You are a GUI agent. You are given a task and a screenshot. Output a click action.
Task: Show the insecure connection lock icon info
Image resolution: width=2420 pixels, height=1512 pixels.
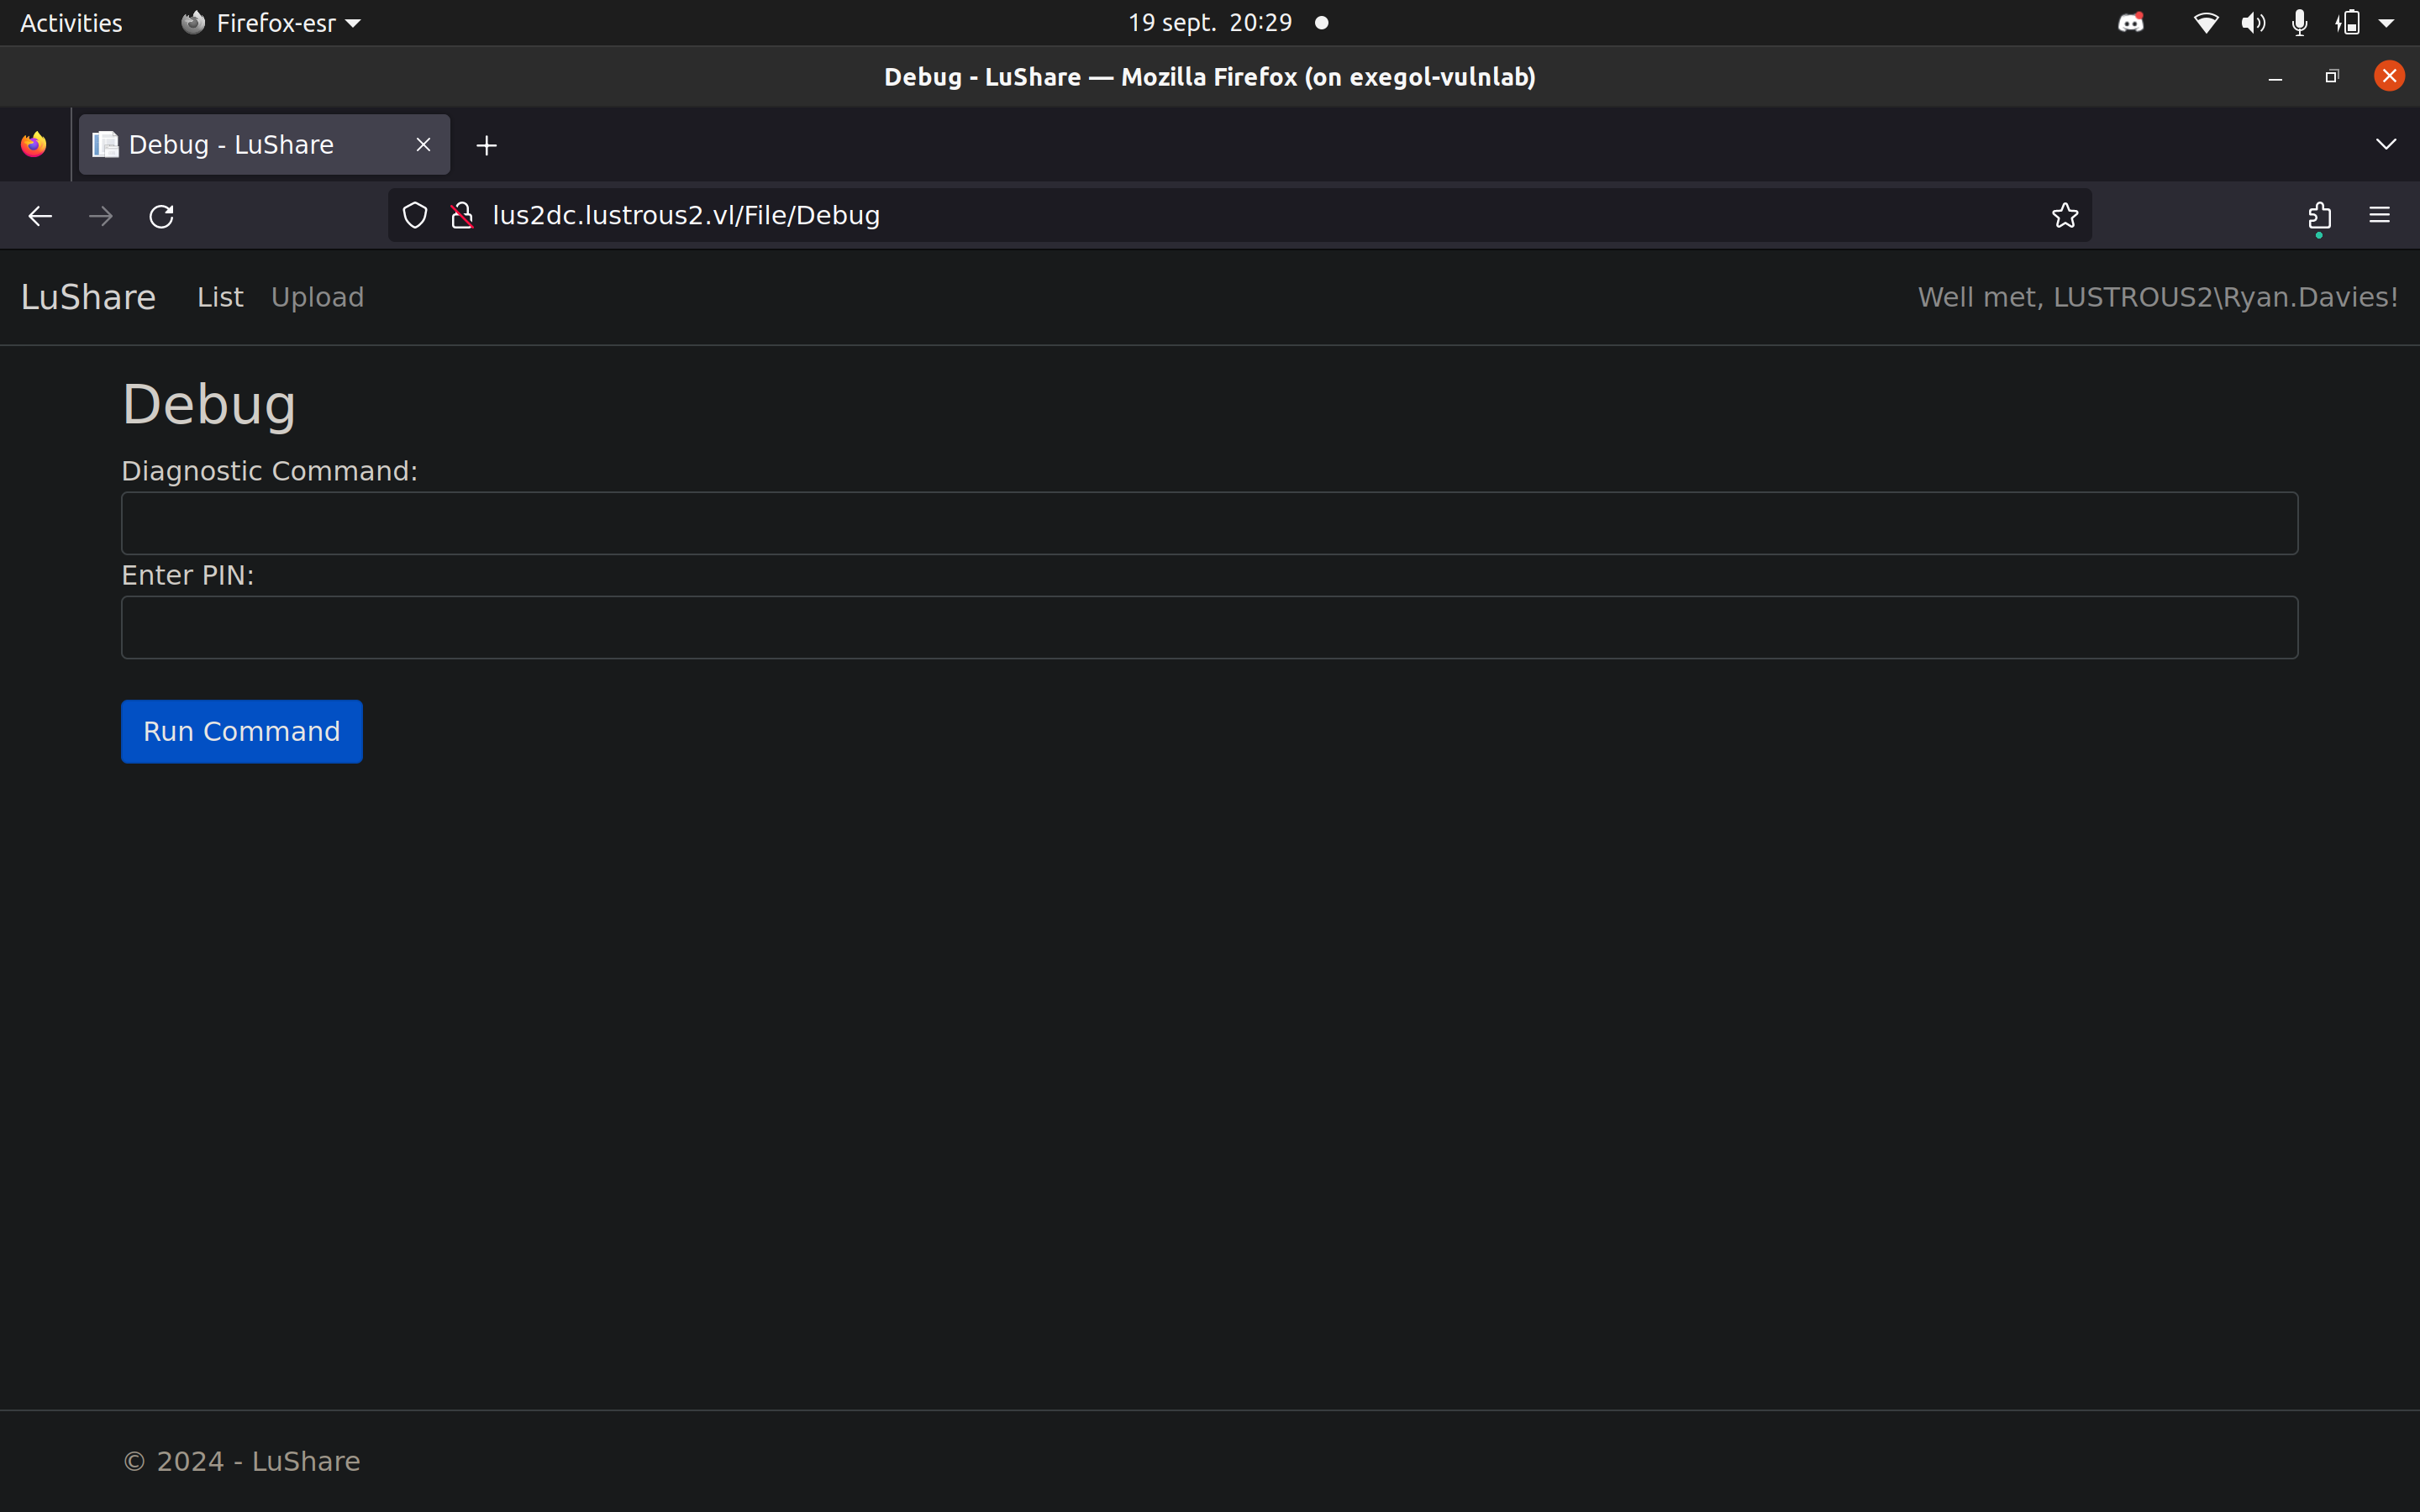(462, 215)
